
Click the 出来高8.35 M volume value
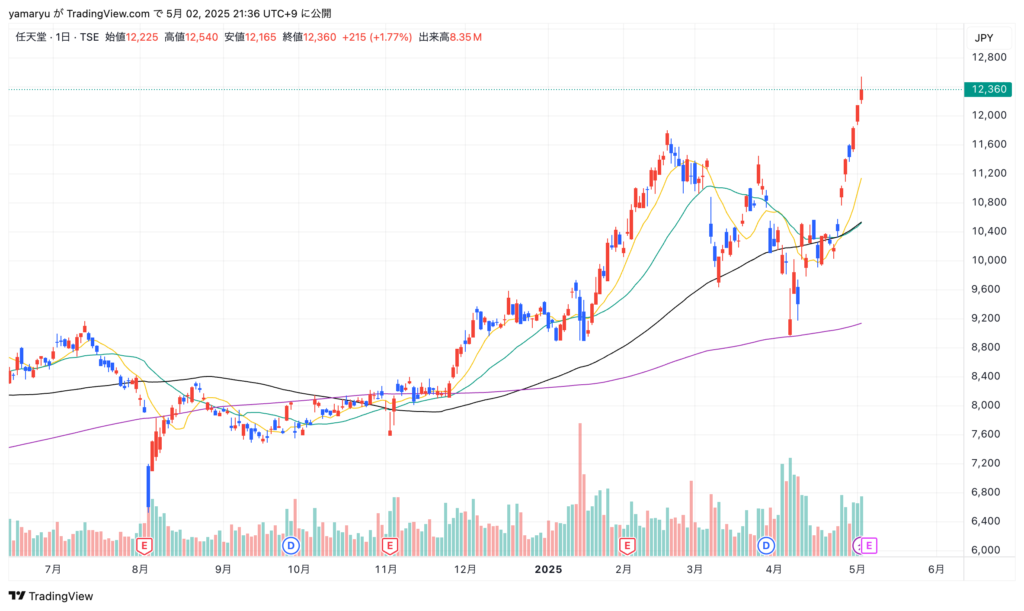[x=450, y=37]
